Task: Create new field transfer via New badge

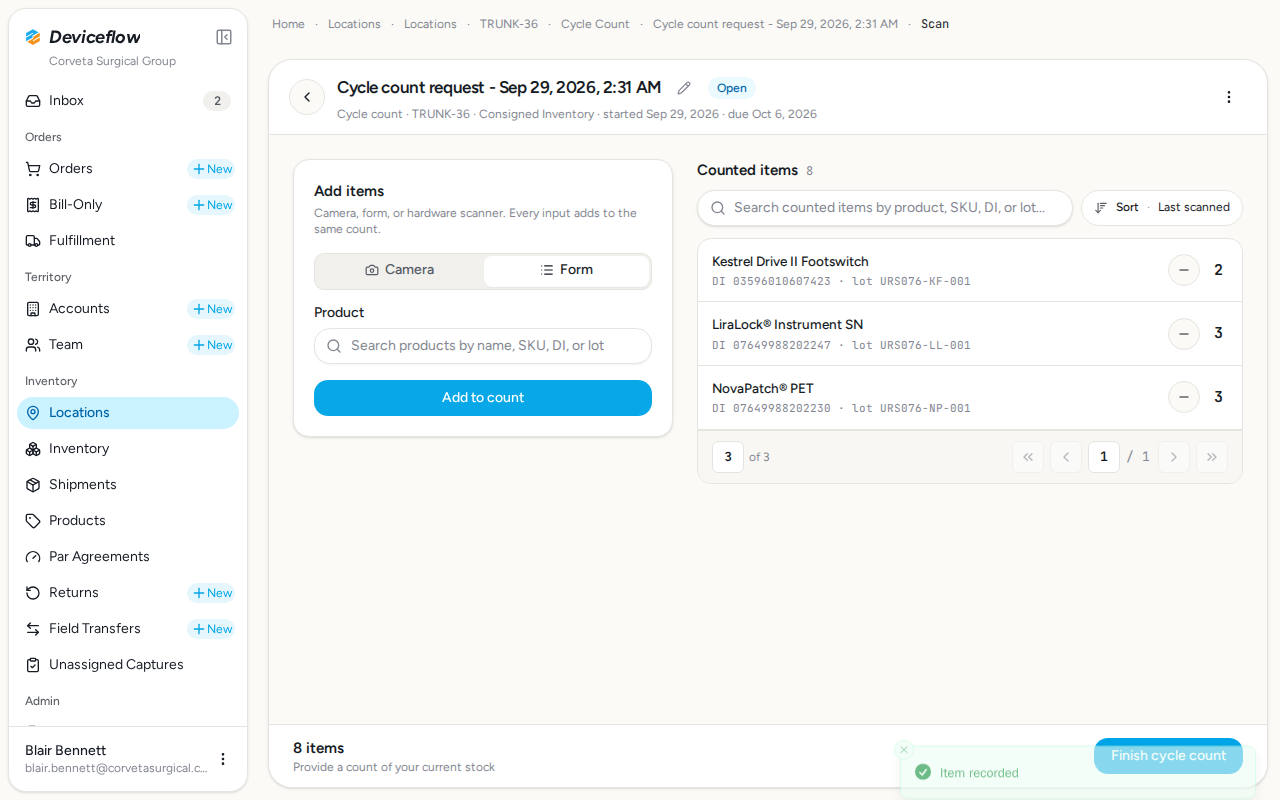Action: 212,629
